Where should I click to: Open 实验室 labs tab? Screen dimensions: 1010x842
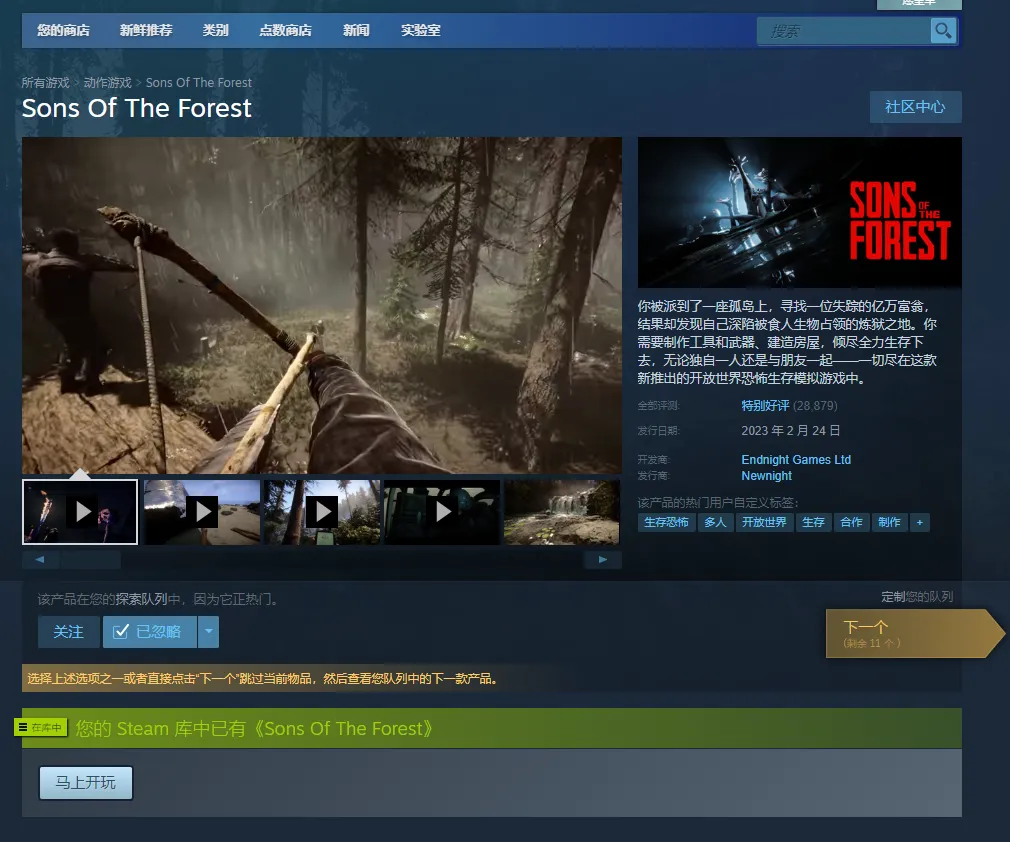click(x=421, y=30)
